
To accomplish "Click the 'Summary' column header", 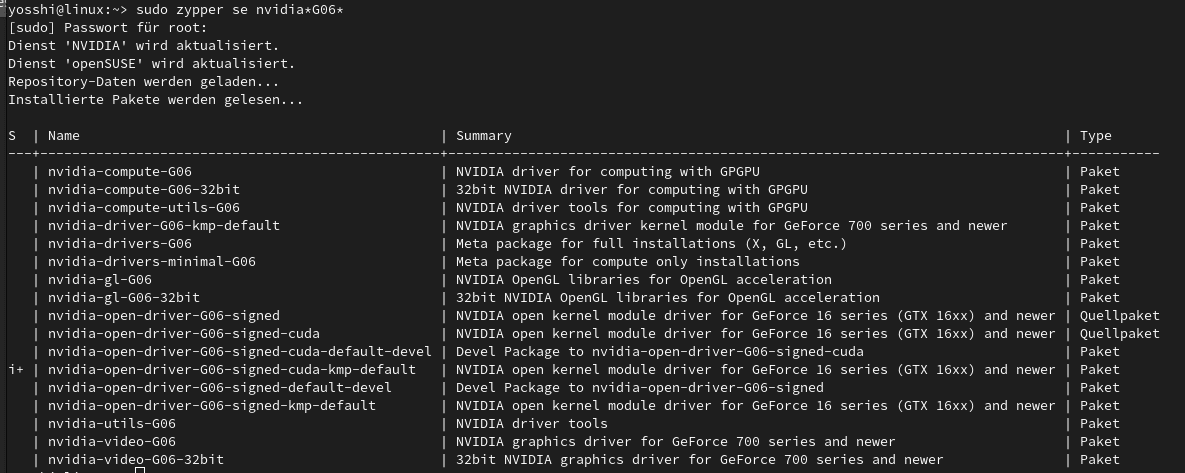I will click(484, 136).
